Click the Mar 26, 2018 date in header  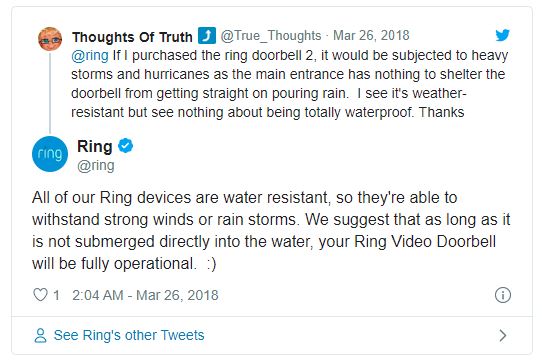click(371, 35)
